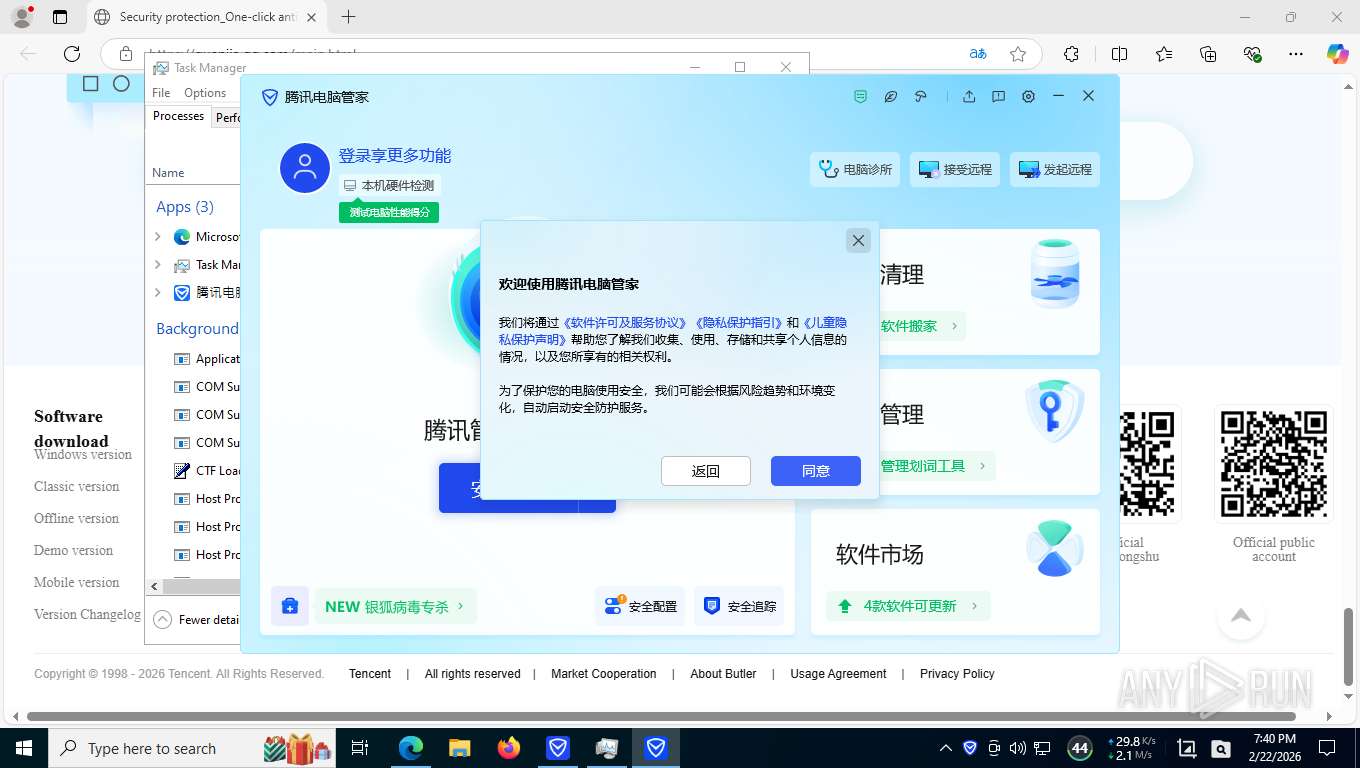Expand Task Manager app row

click(x=157, y=265)
